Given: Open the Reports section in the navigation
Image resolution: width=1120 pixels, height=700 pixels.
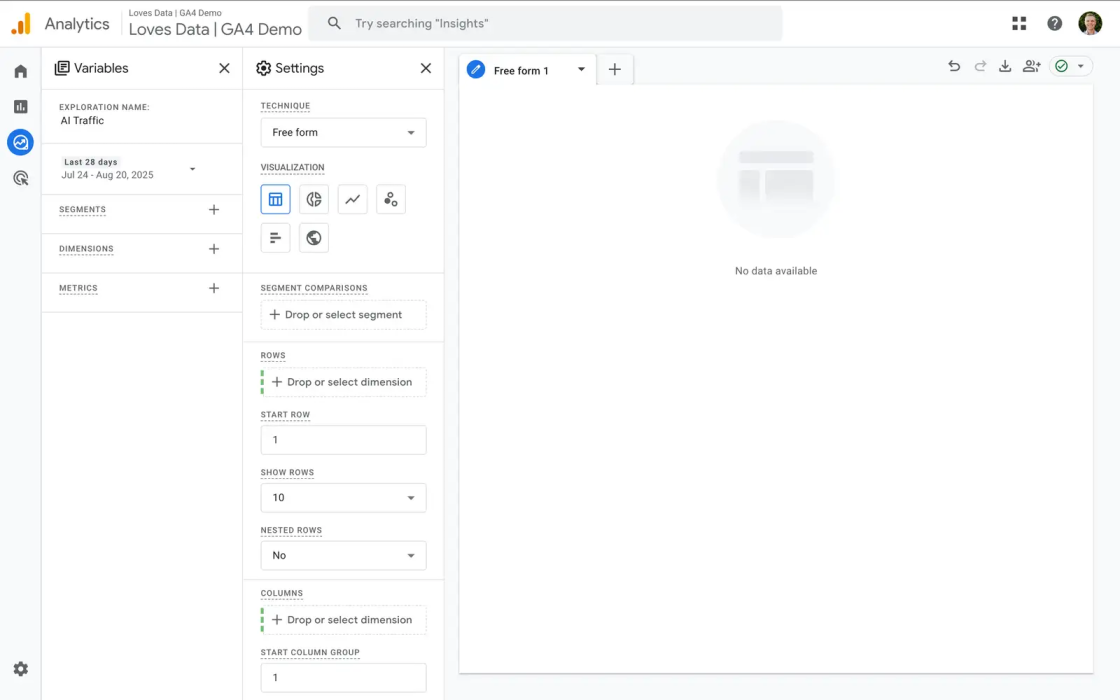Looking at the screenshot, I should point(20,106).
